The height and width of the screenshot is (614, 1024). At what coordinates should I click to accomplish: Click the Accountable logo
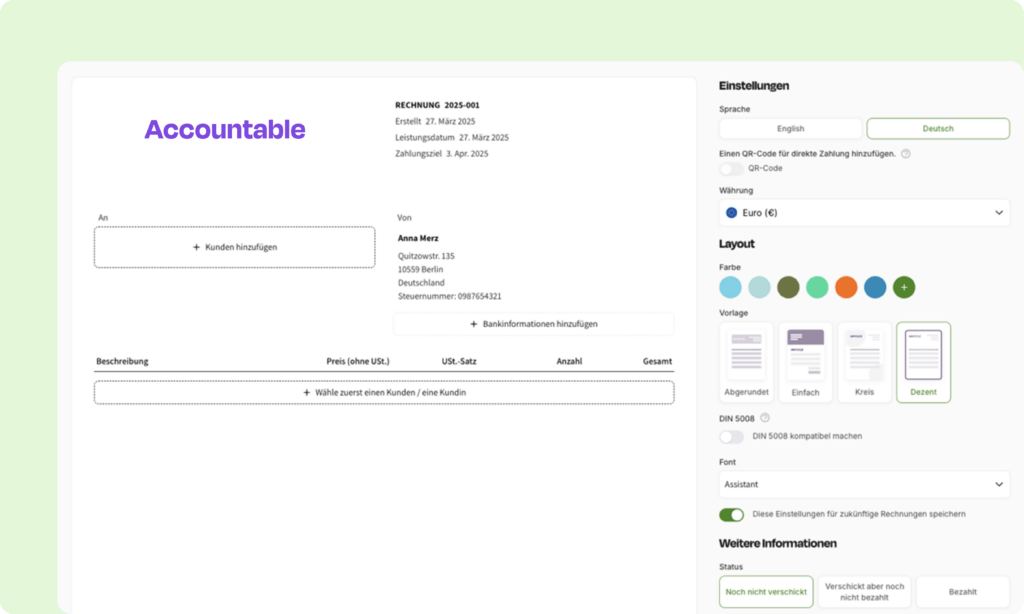(x=225, y=129)
